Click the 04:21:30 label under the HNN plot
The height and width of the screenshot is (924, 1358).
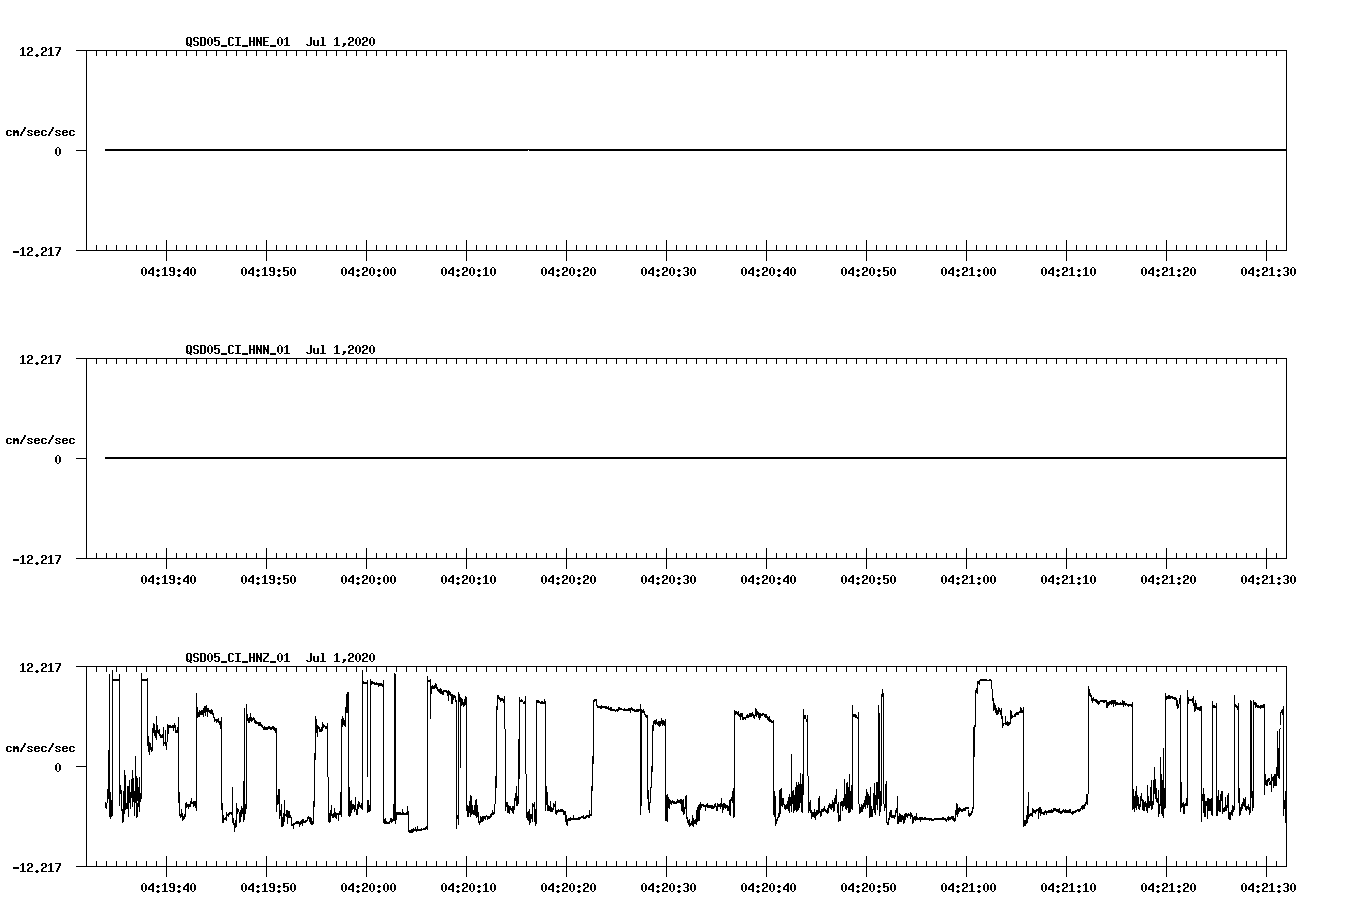point(1268,579)
